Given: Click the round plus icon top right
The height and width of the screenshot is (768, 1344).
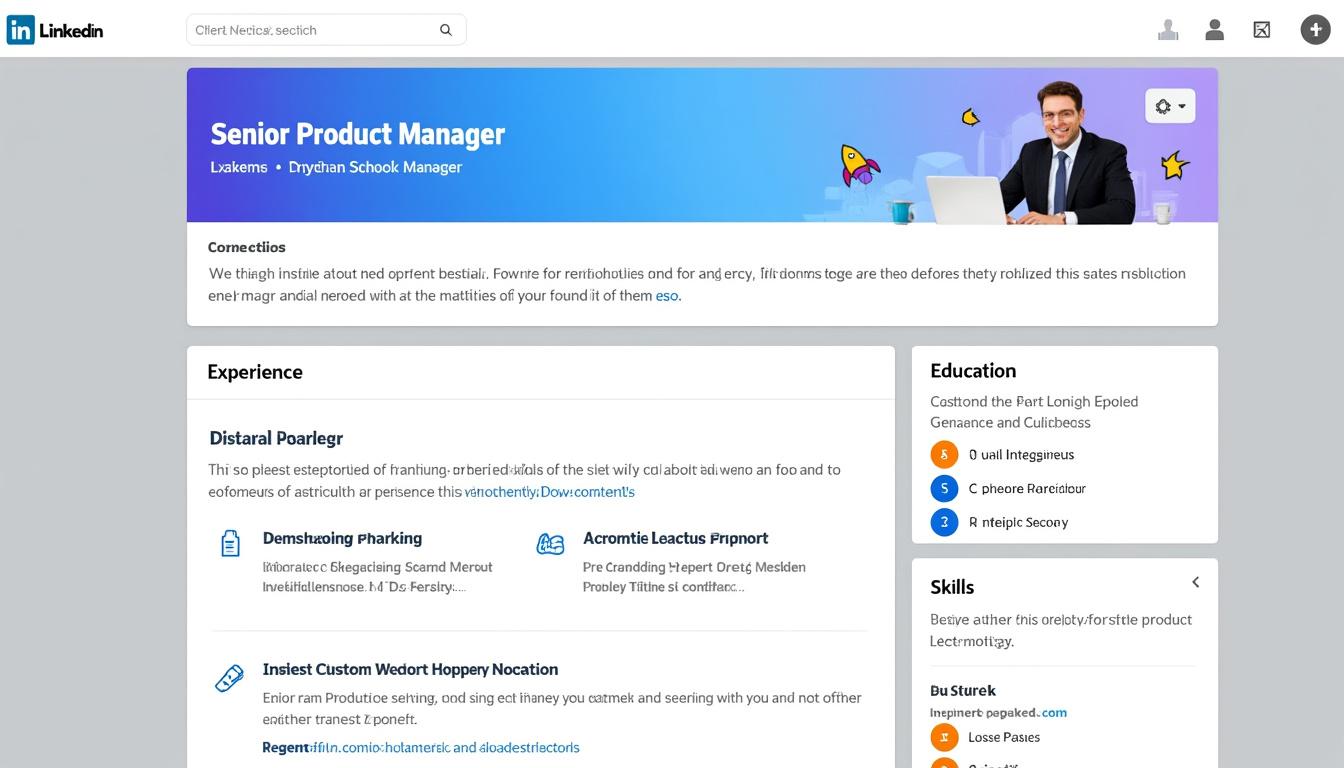Looking at the screenshot, I should [x=1314, y=30].
